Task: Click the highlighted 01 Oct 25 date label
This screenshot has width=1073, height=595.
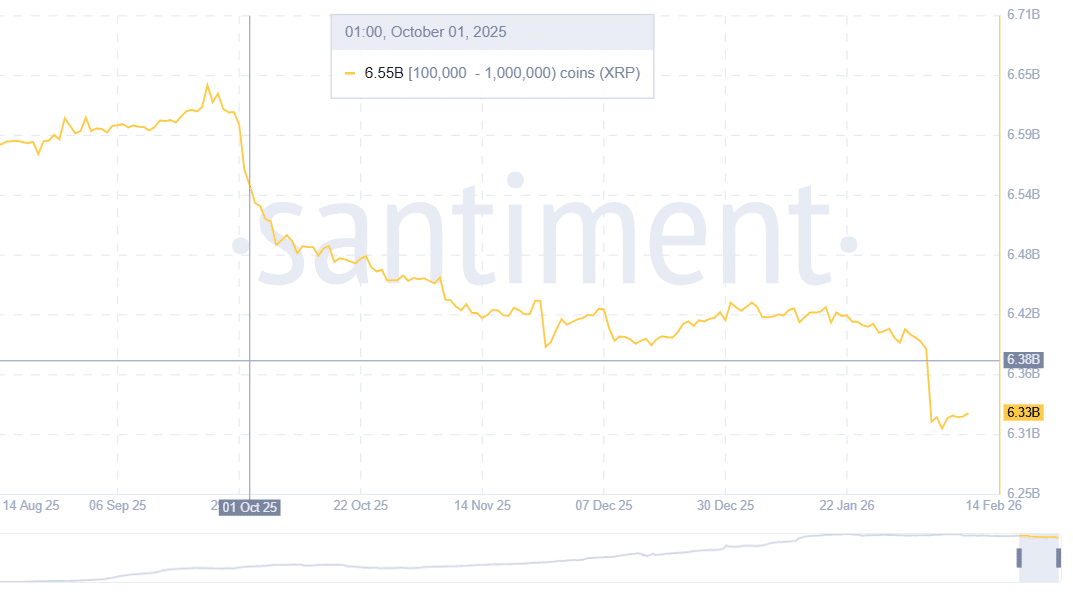Action: [249, 507]
